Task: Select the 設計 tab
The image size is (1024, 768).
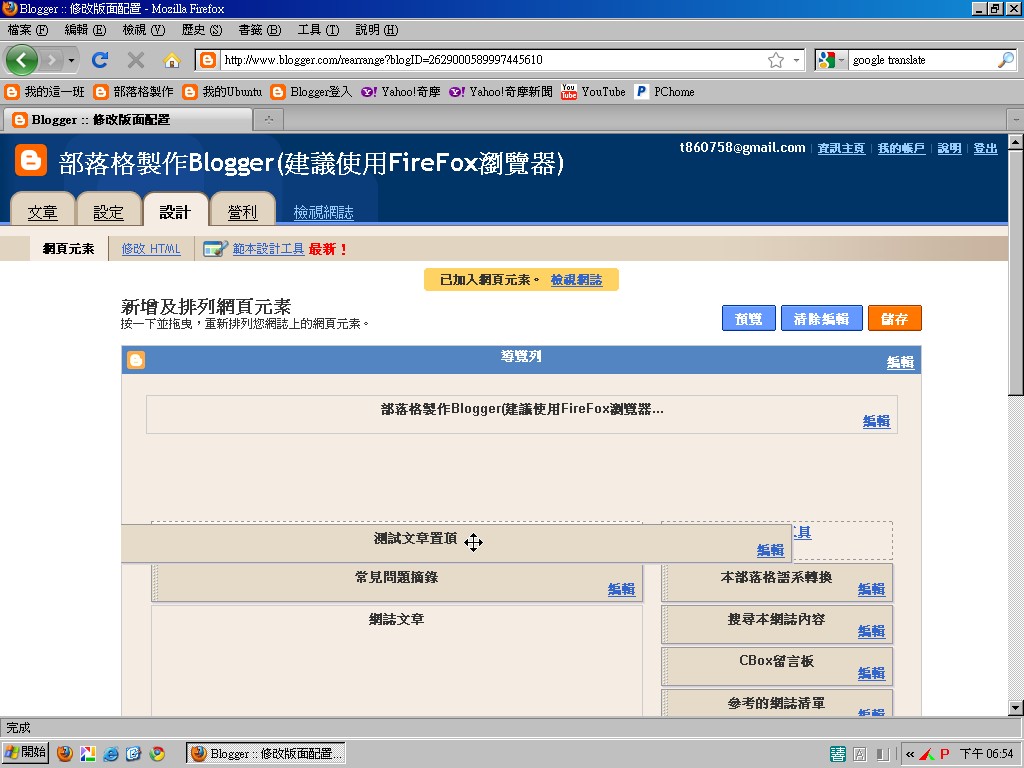Action: [x=175, y=210]
